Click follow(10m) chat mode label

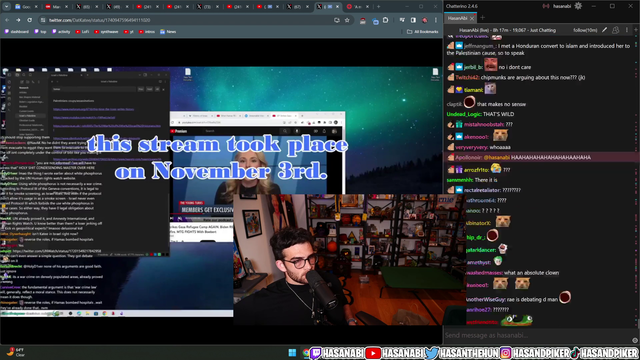tap(585, 30)
